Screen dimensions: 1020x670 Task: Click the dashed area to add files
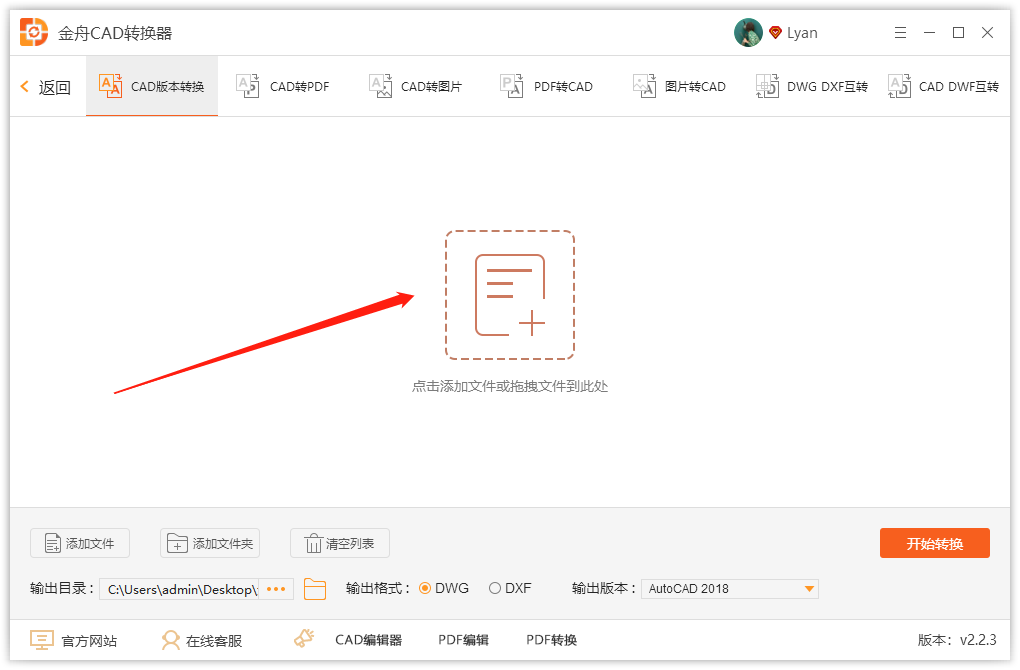point(510,295)
